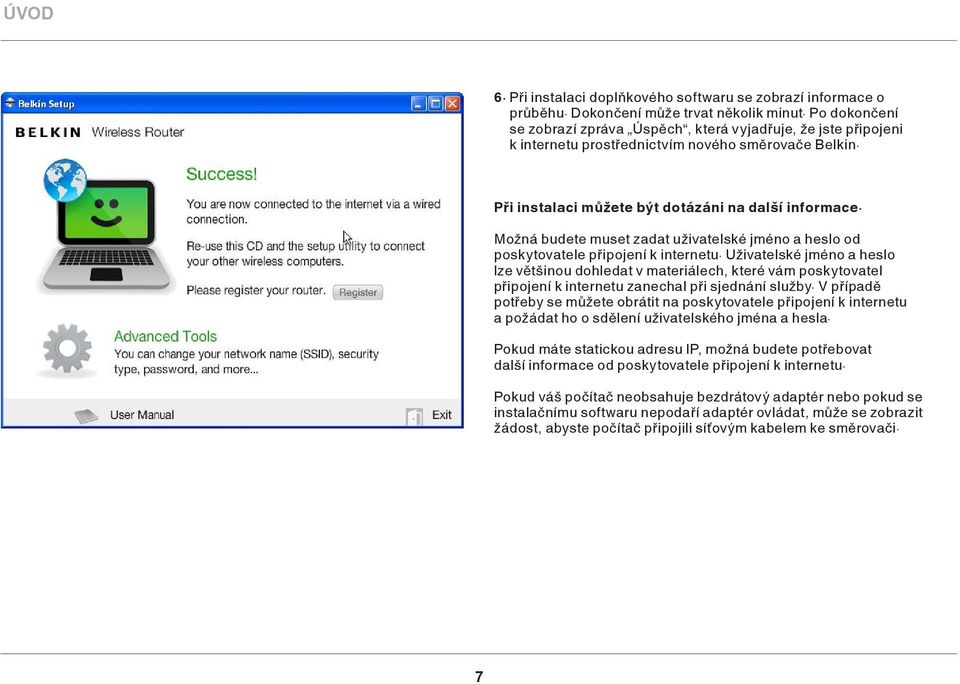This screenshot has width=960, height=684.
Task: Click the 'Pokud máte statickou adresu IP' paragraph
Action: 683,357
